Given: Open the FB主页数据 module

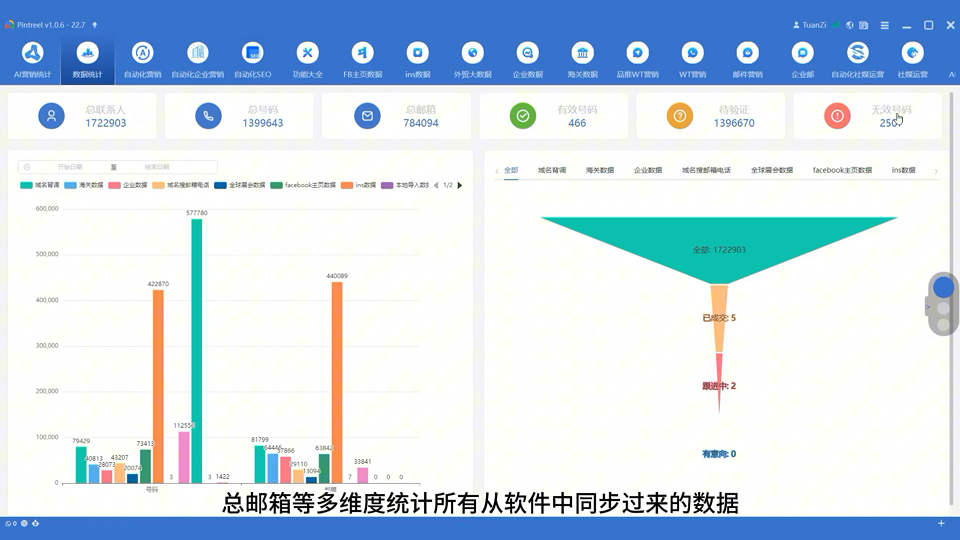Looking at the screenshot, I should coord(362,59).
